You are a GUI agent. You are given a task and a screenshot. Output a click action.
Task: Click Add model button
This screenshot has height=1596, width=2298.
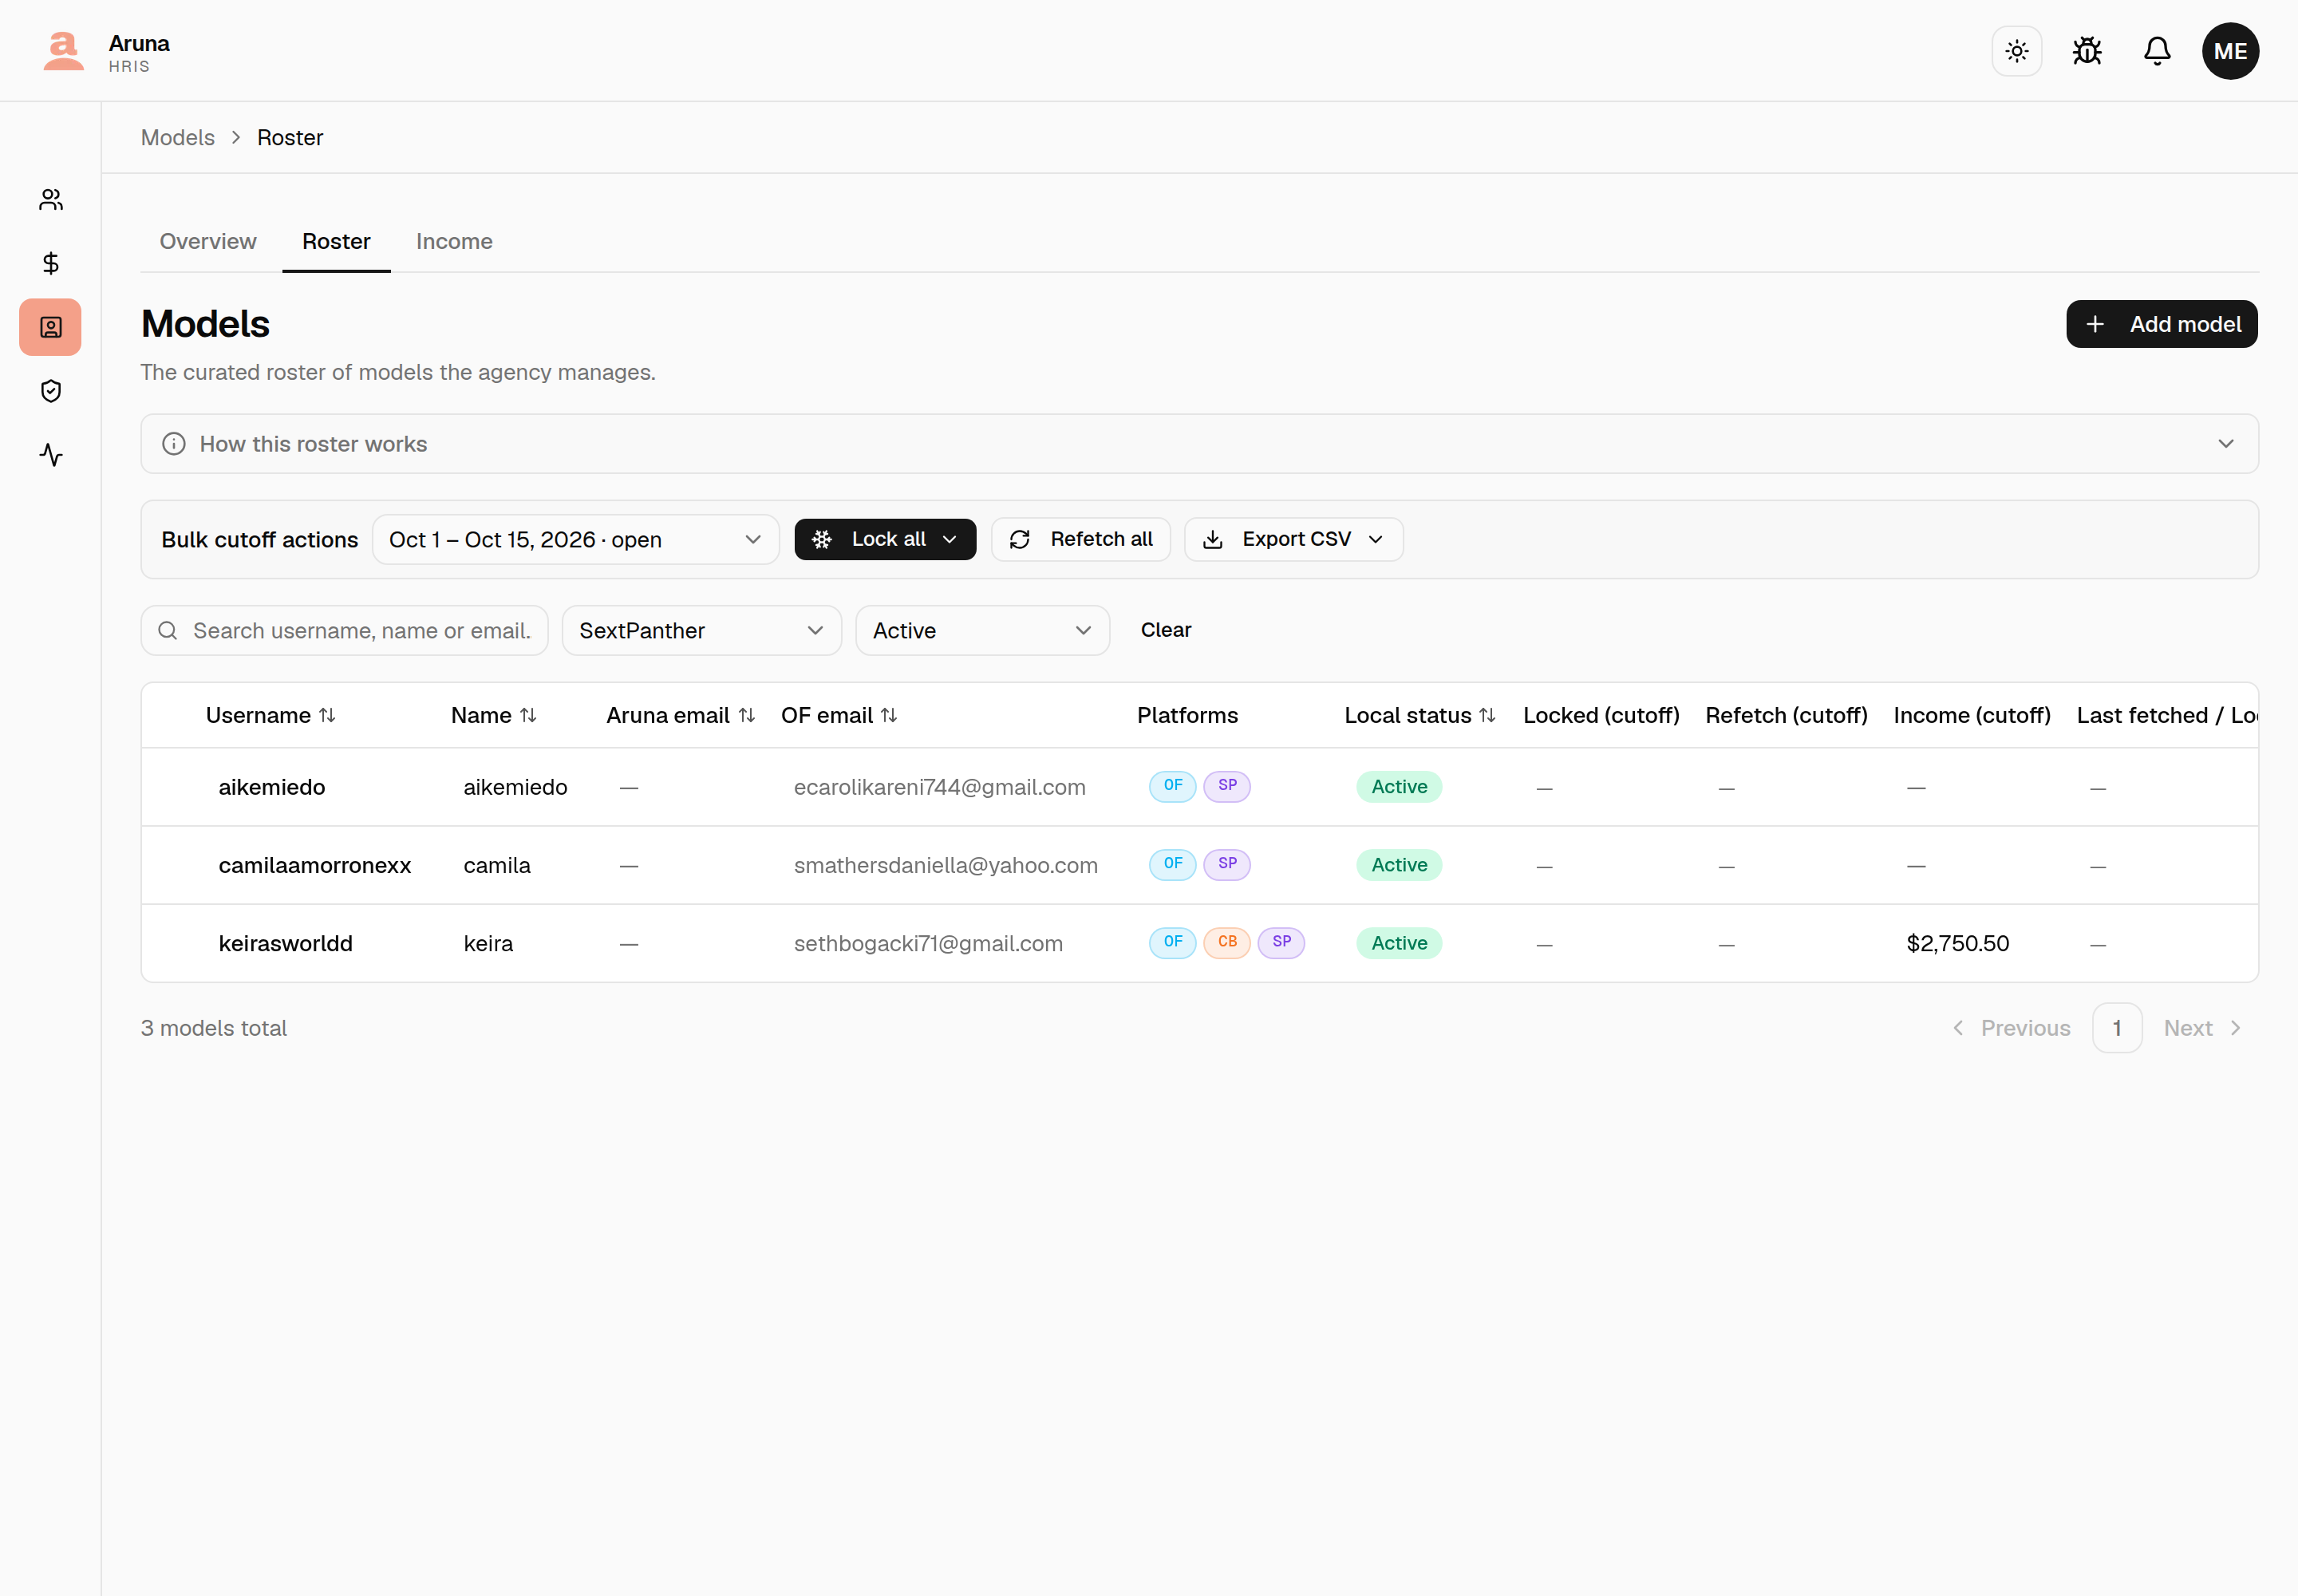coord(2161,324)
